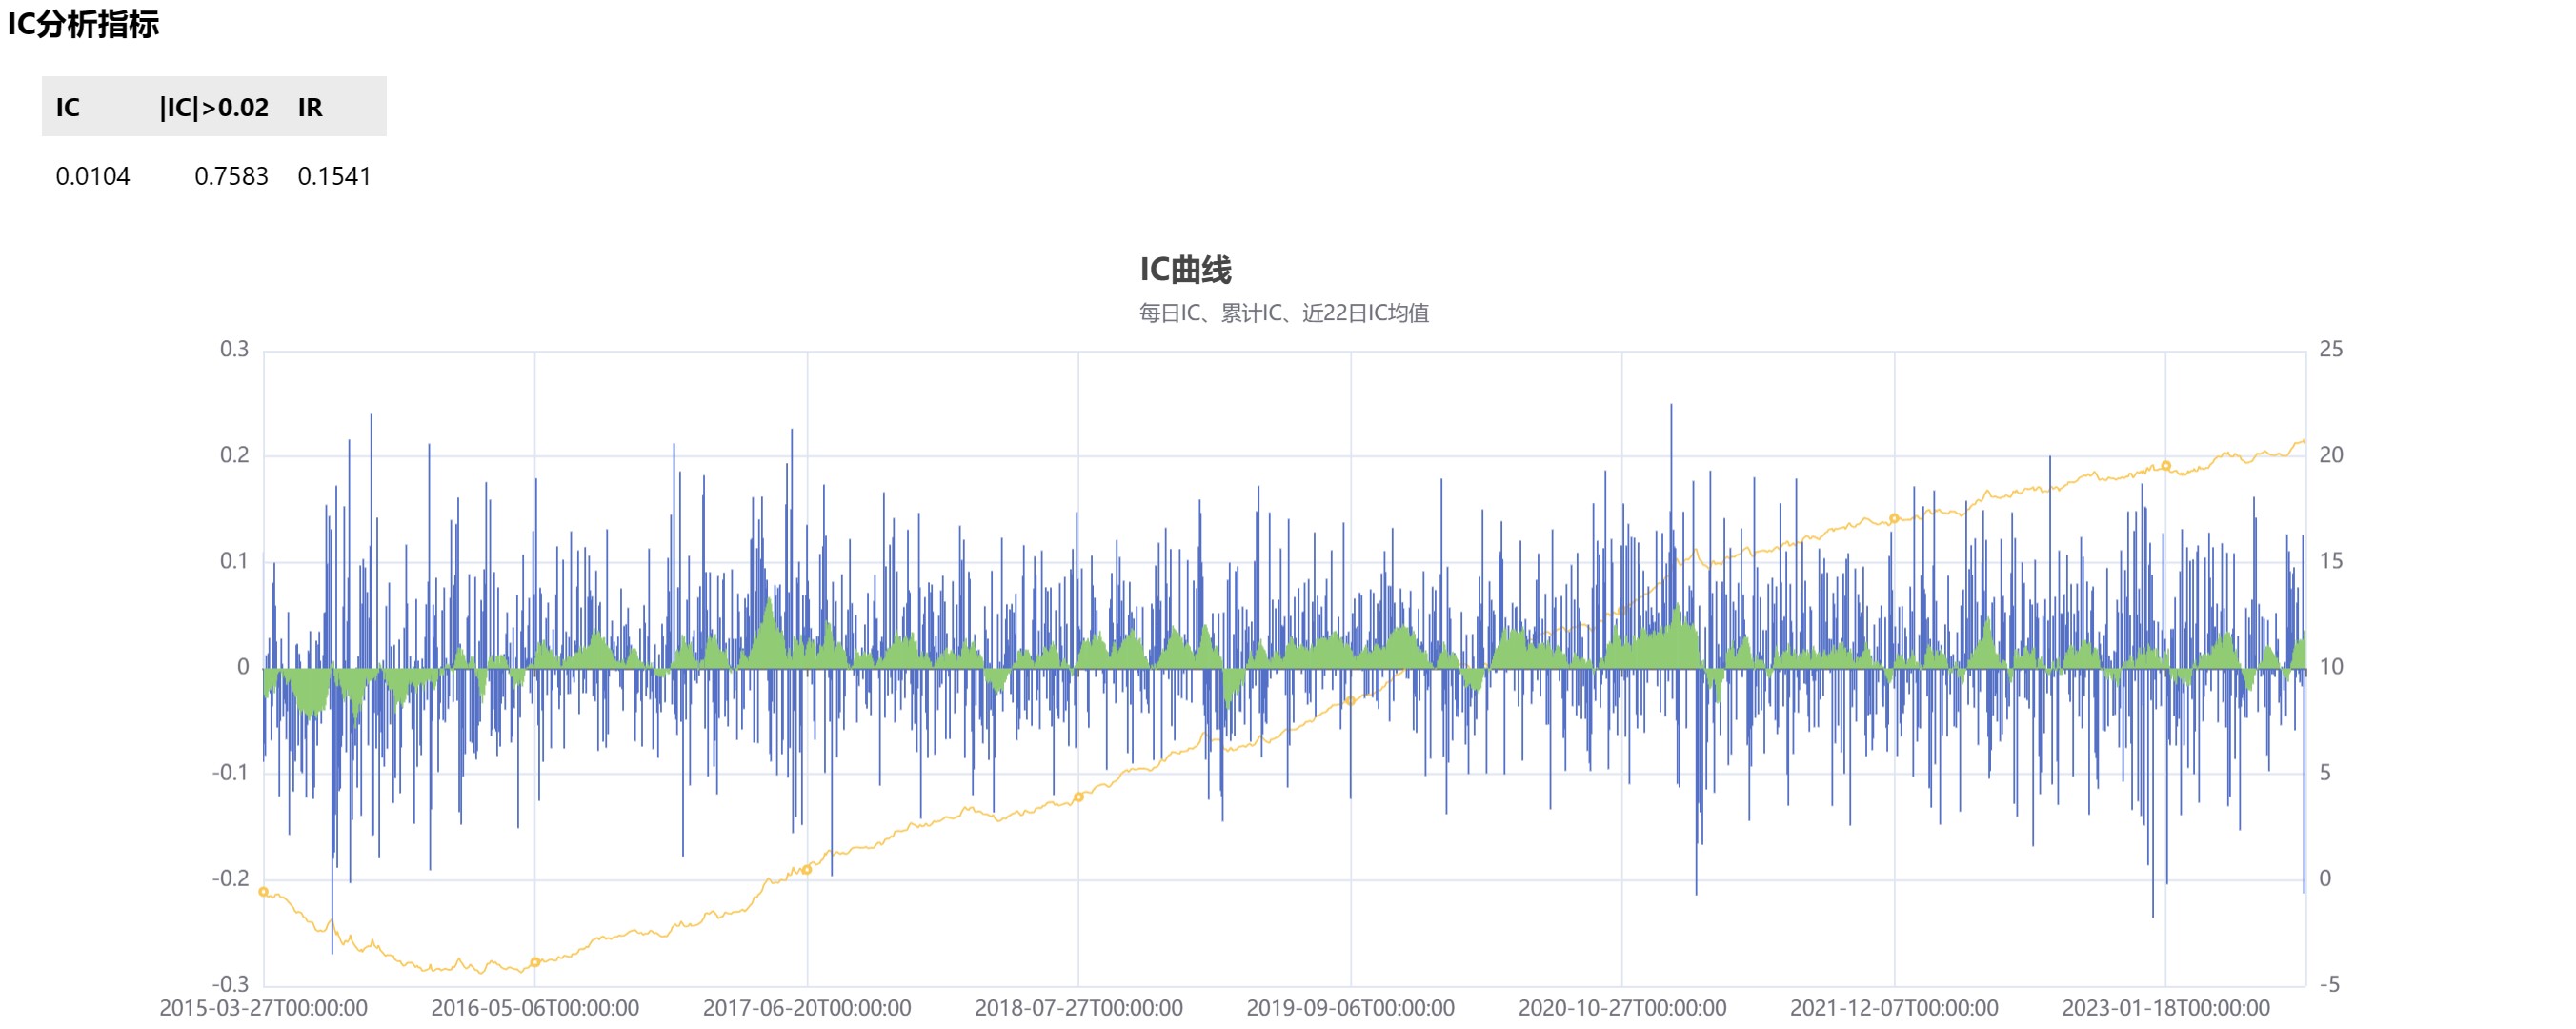Screen dimensions: 2576x1029
Task: Click left axis label 0.3
Action: pyautogui.click(x=234, y=349)
